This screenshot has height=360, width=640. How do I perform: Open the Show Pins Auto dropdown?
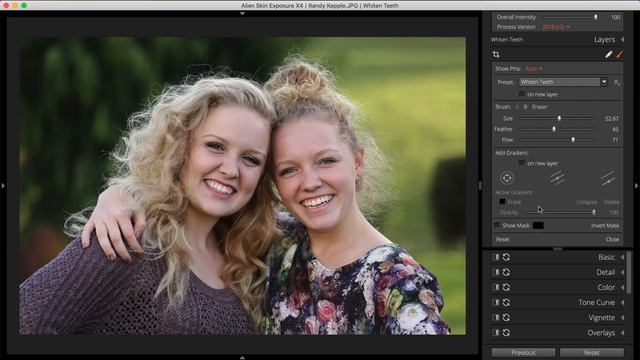point(534,69)
